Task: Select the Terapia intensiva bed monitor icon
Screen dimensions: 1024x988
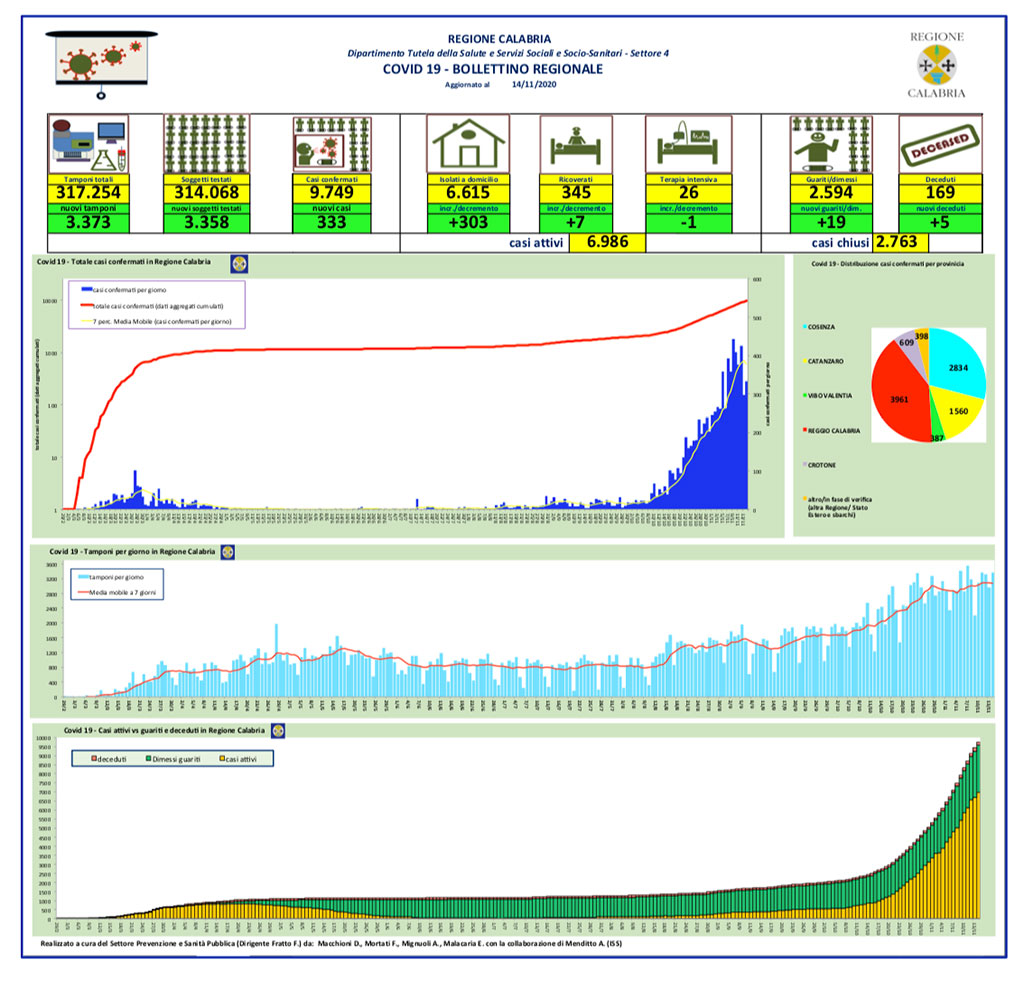Action: tap(688, 144)
